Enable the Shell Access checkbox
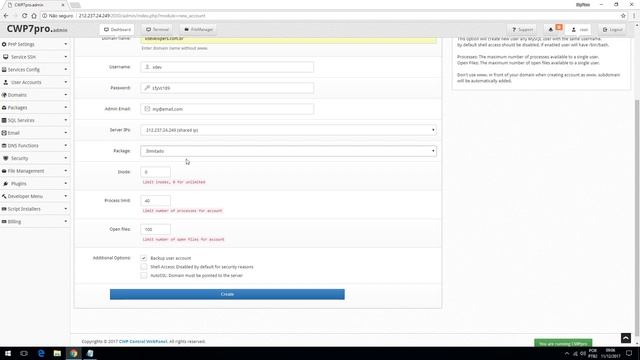640x360 pixels. [144, 267]
